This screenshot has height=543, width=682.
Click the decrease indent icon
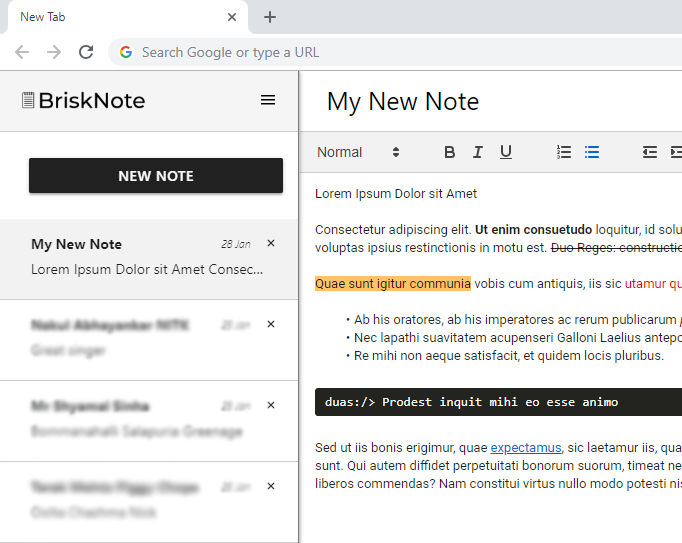click(x=649, y=152)
